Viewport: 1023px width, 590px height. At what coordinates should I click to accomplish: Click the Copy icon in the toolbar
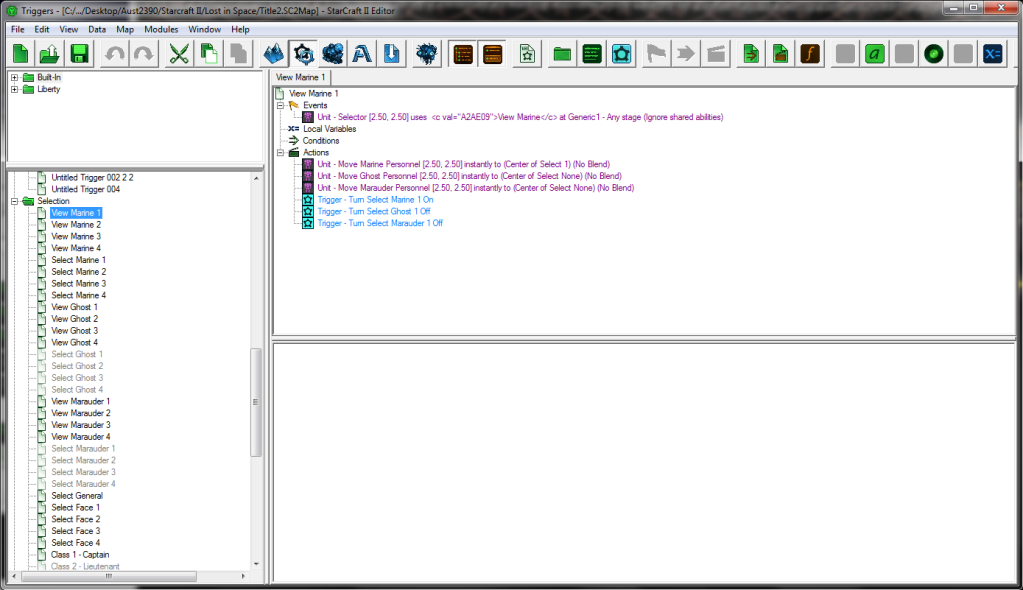209,54
